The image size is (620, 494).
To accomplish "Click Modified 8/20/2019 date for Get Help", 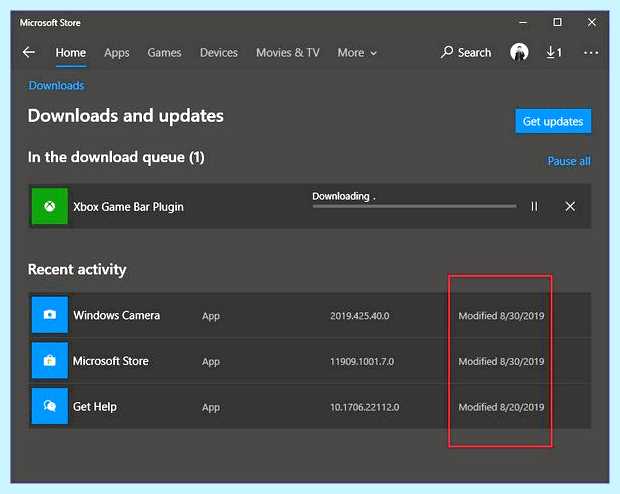I will pyautogui.click(x=501, y=407).
